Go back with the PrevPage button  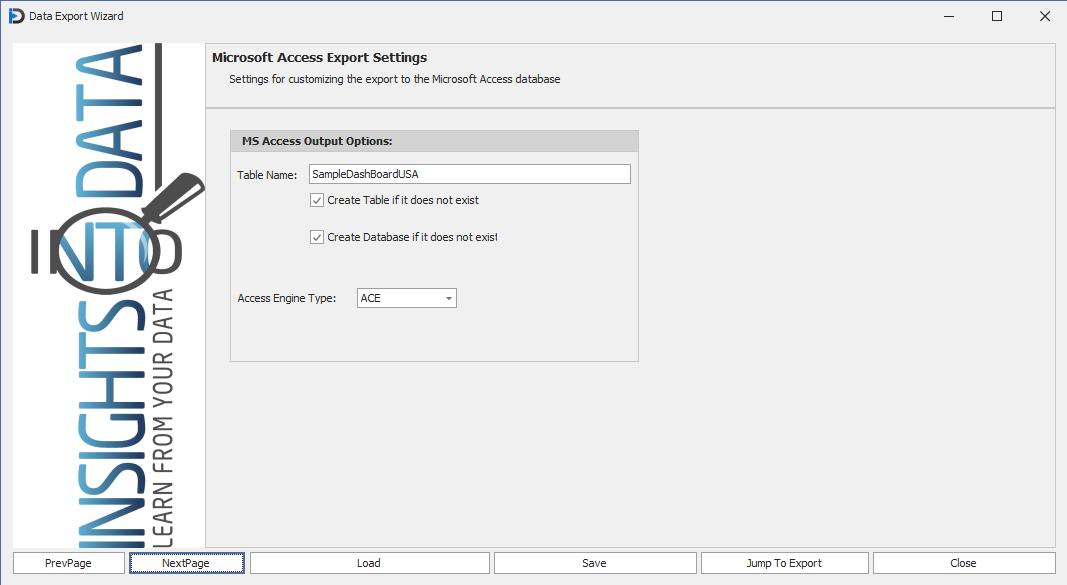click(x=68, y=563)
